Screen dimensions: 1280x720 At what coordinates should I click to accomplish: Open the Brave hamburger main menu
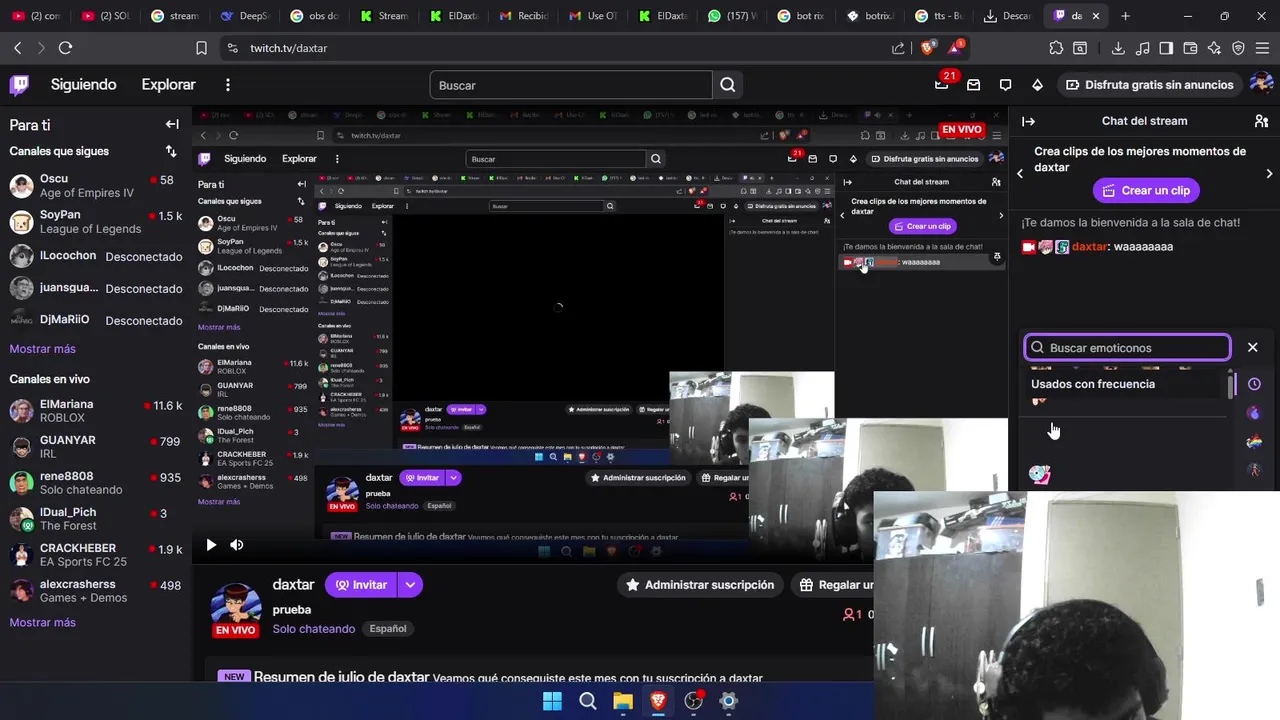click(x=1262, y=48)
